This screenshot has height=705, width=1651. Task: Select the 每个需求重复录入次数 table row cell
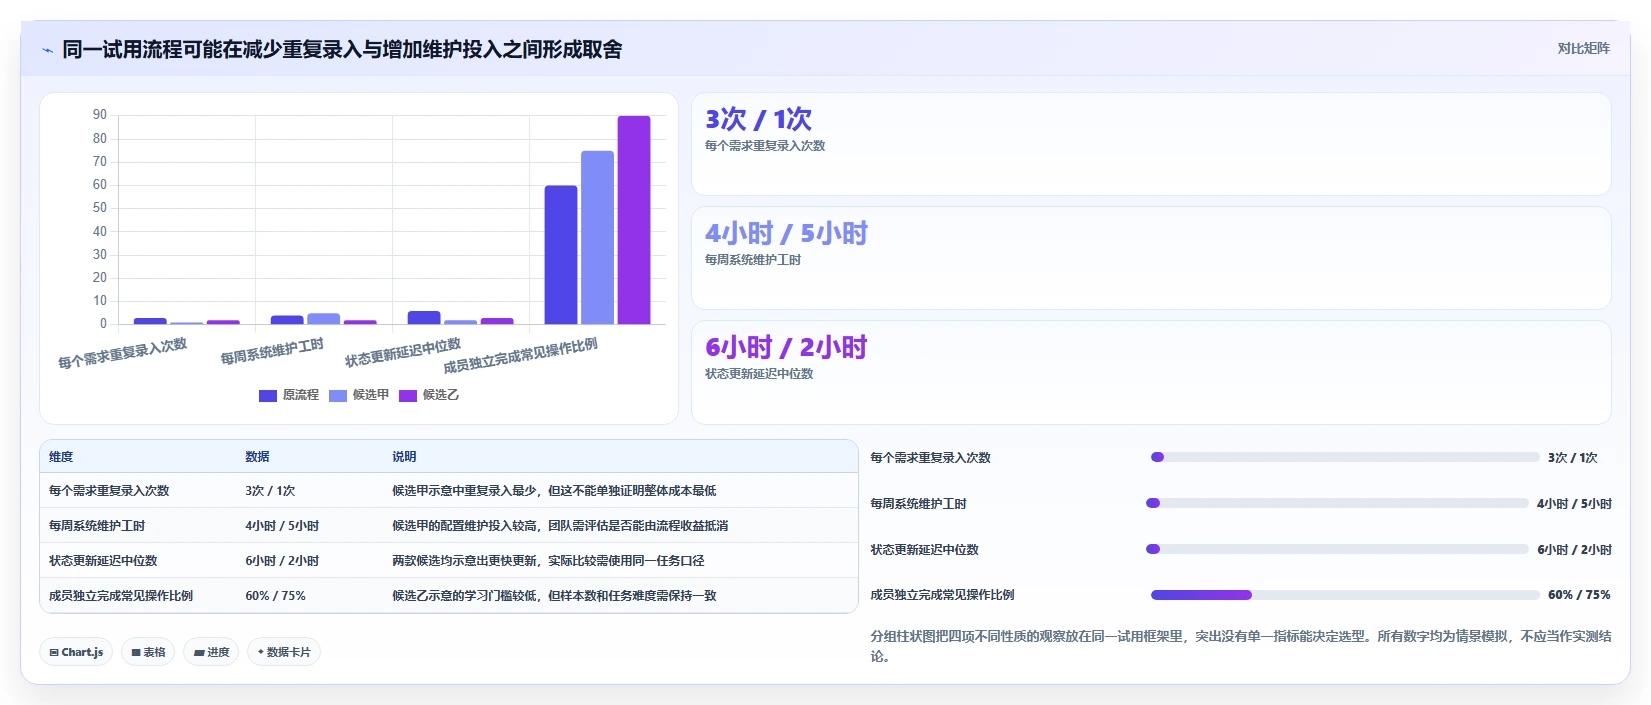109,491
